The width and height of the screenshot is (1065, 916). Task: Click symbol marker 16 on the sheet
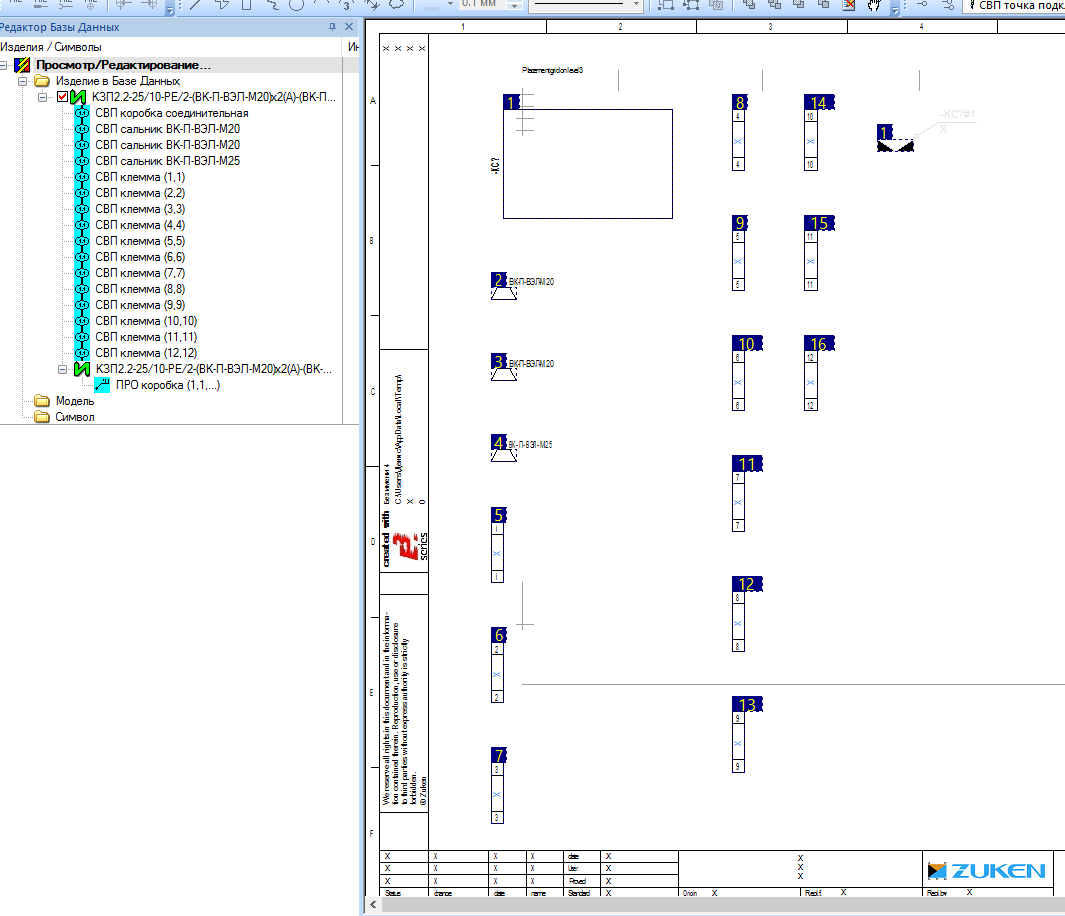(x=818, y=344)
